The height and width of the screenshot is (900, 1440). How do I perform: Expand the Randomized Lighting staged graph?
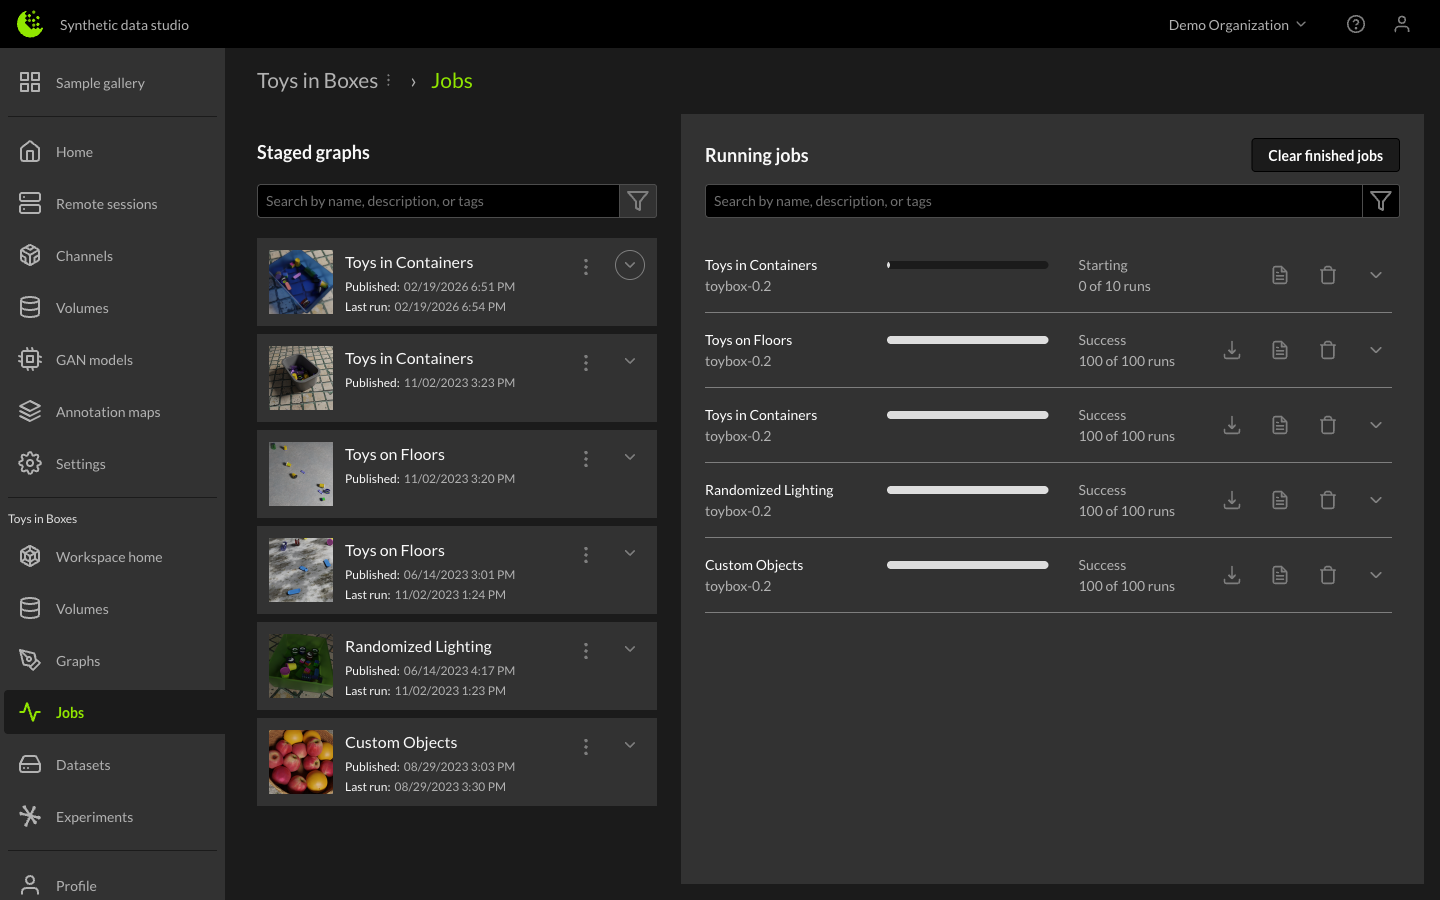click(630, 649)
